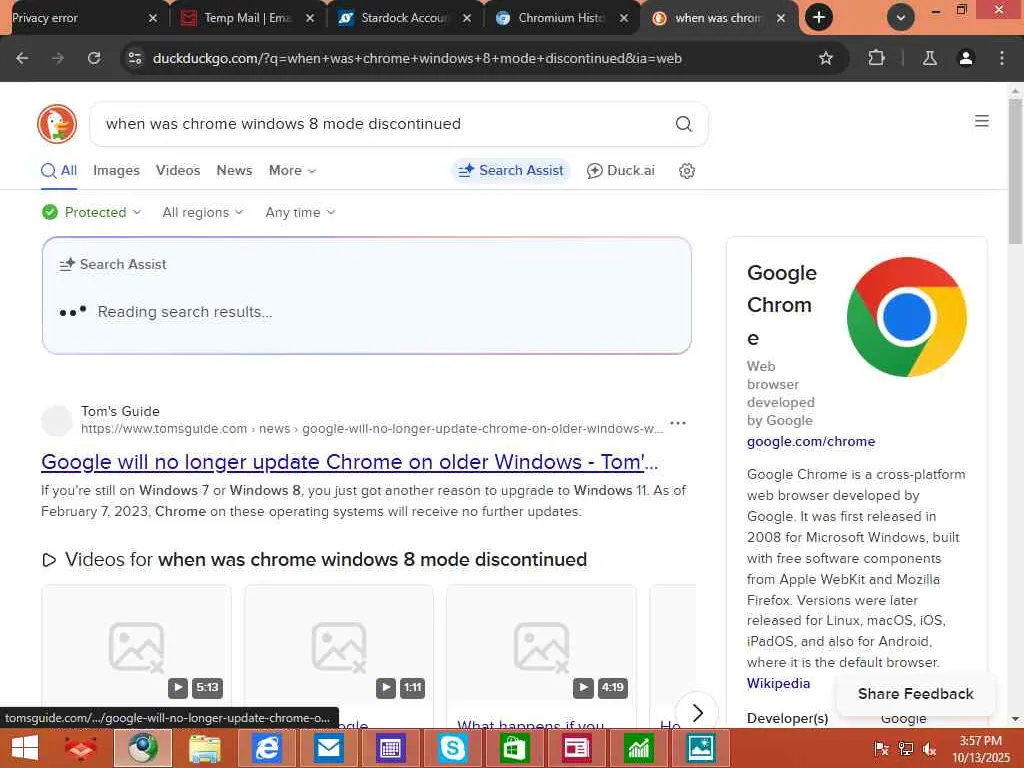Open News app from the taskbar

(576, 748)
